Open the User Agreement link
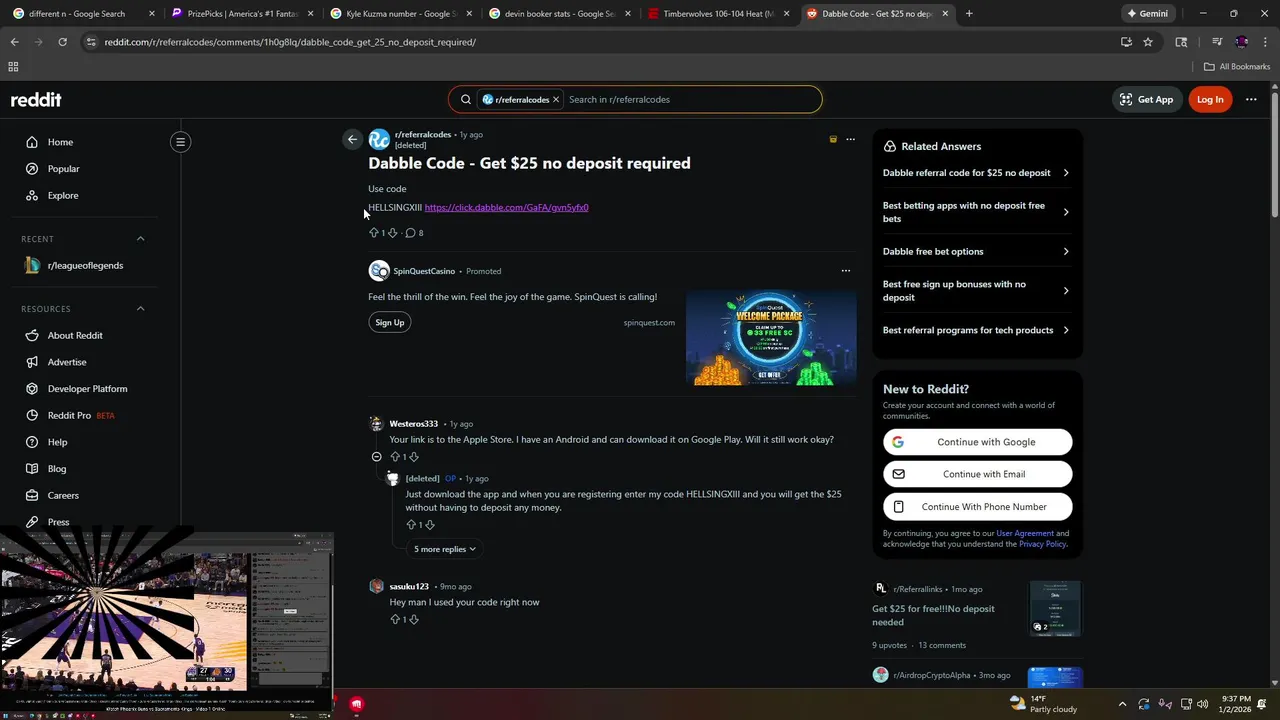Viewport: 1280px width, 720px height. click(x=1025, y=534)
